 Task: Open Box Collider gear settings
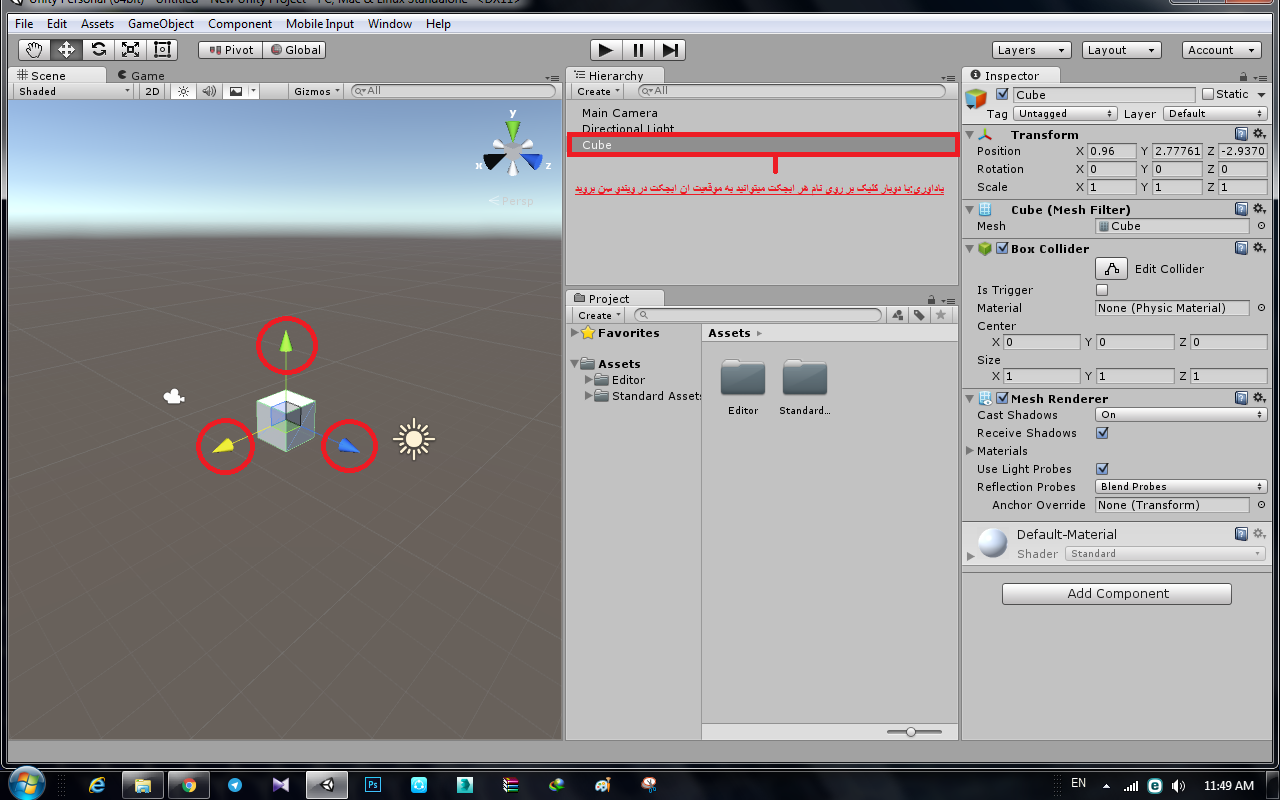(1259, 248)
